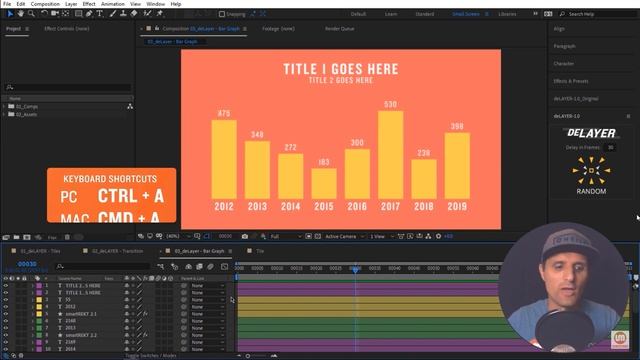The width and height of the screenshot is (640, 360).
Task: Select the Zoom magnifier tool
Action: [x=31, y=14]
